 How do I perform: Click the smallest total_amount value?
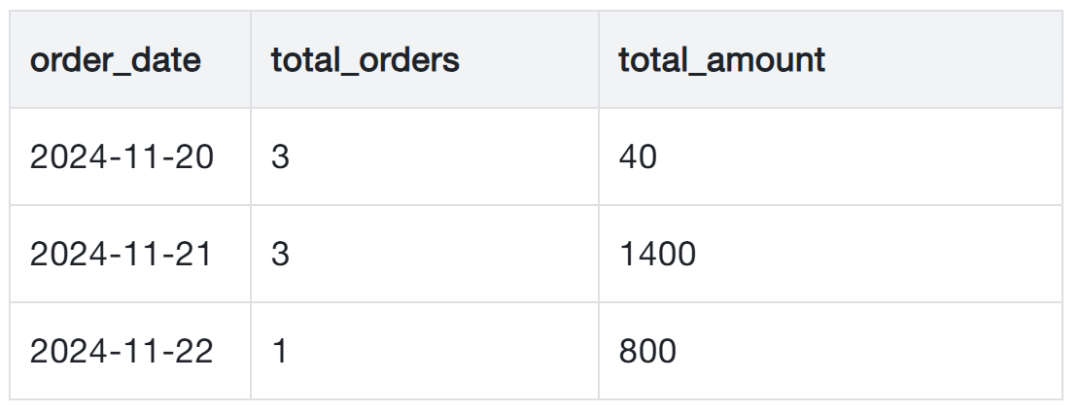(637, 158)
